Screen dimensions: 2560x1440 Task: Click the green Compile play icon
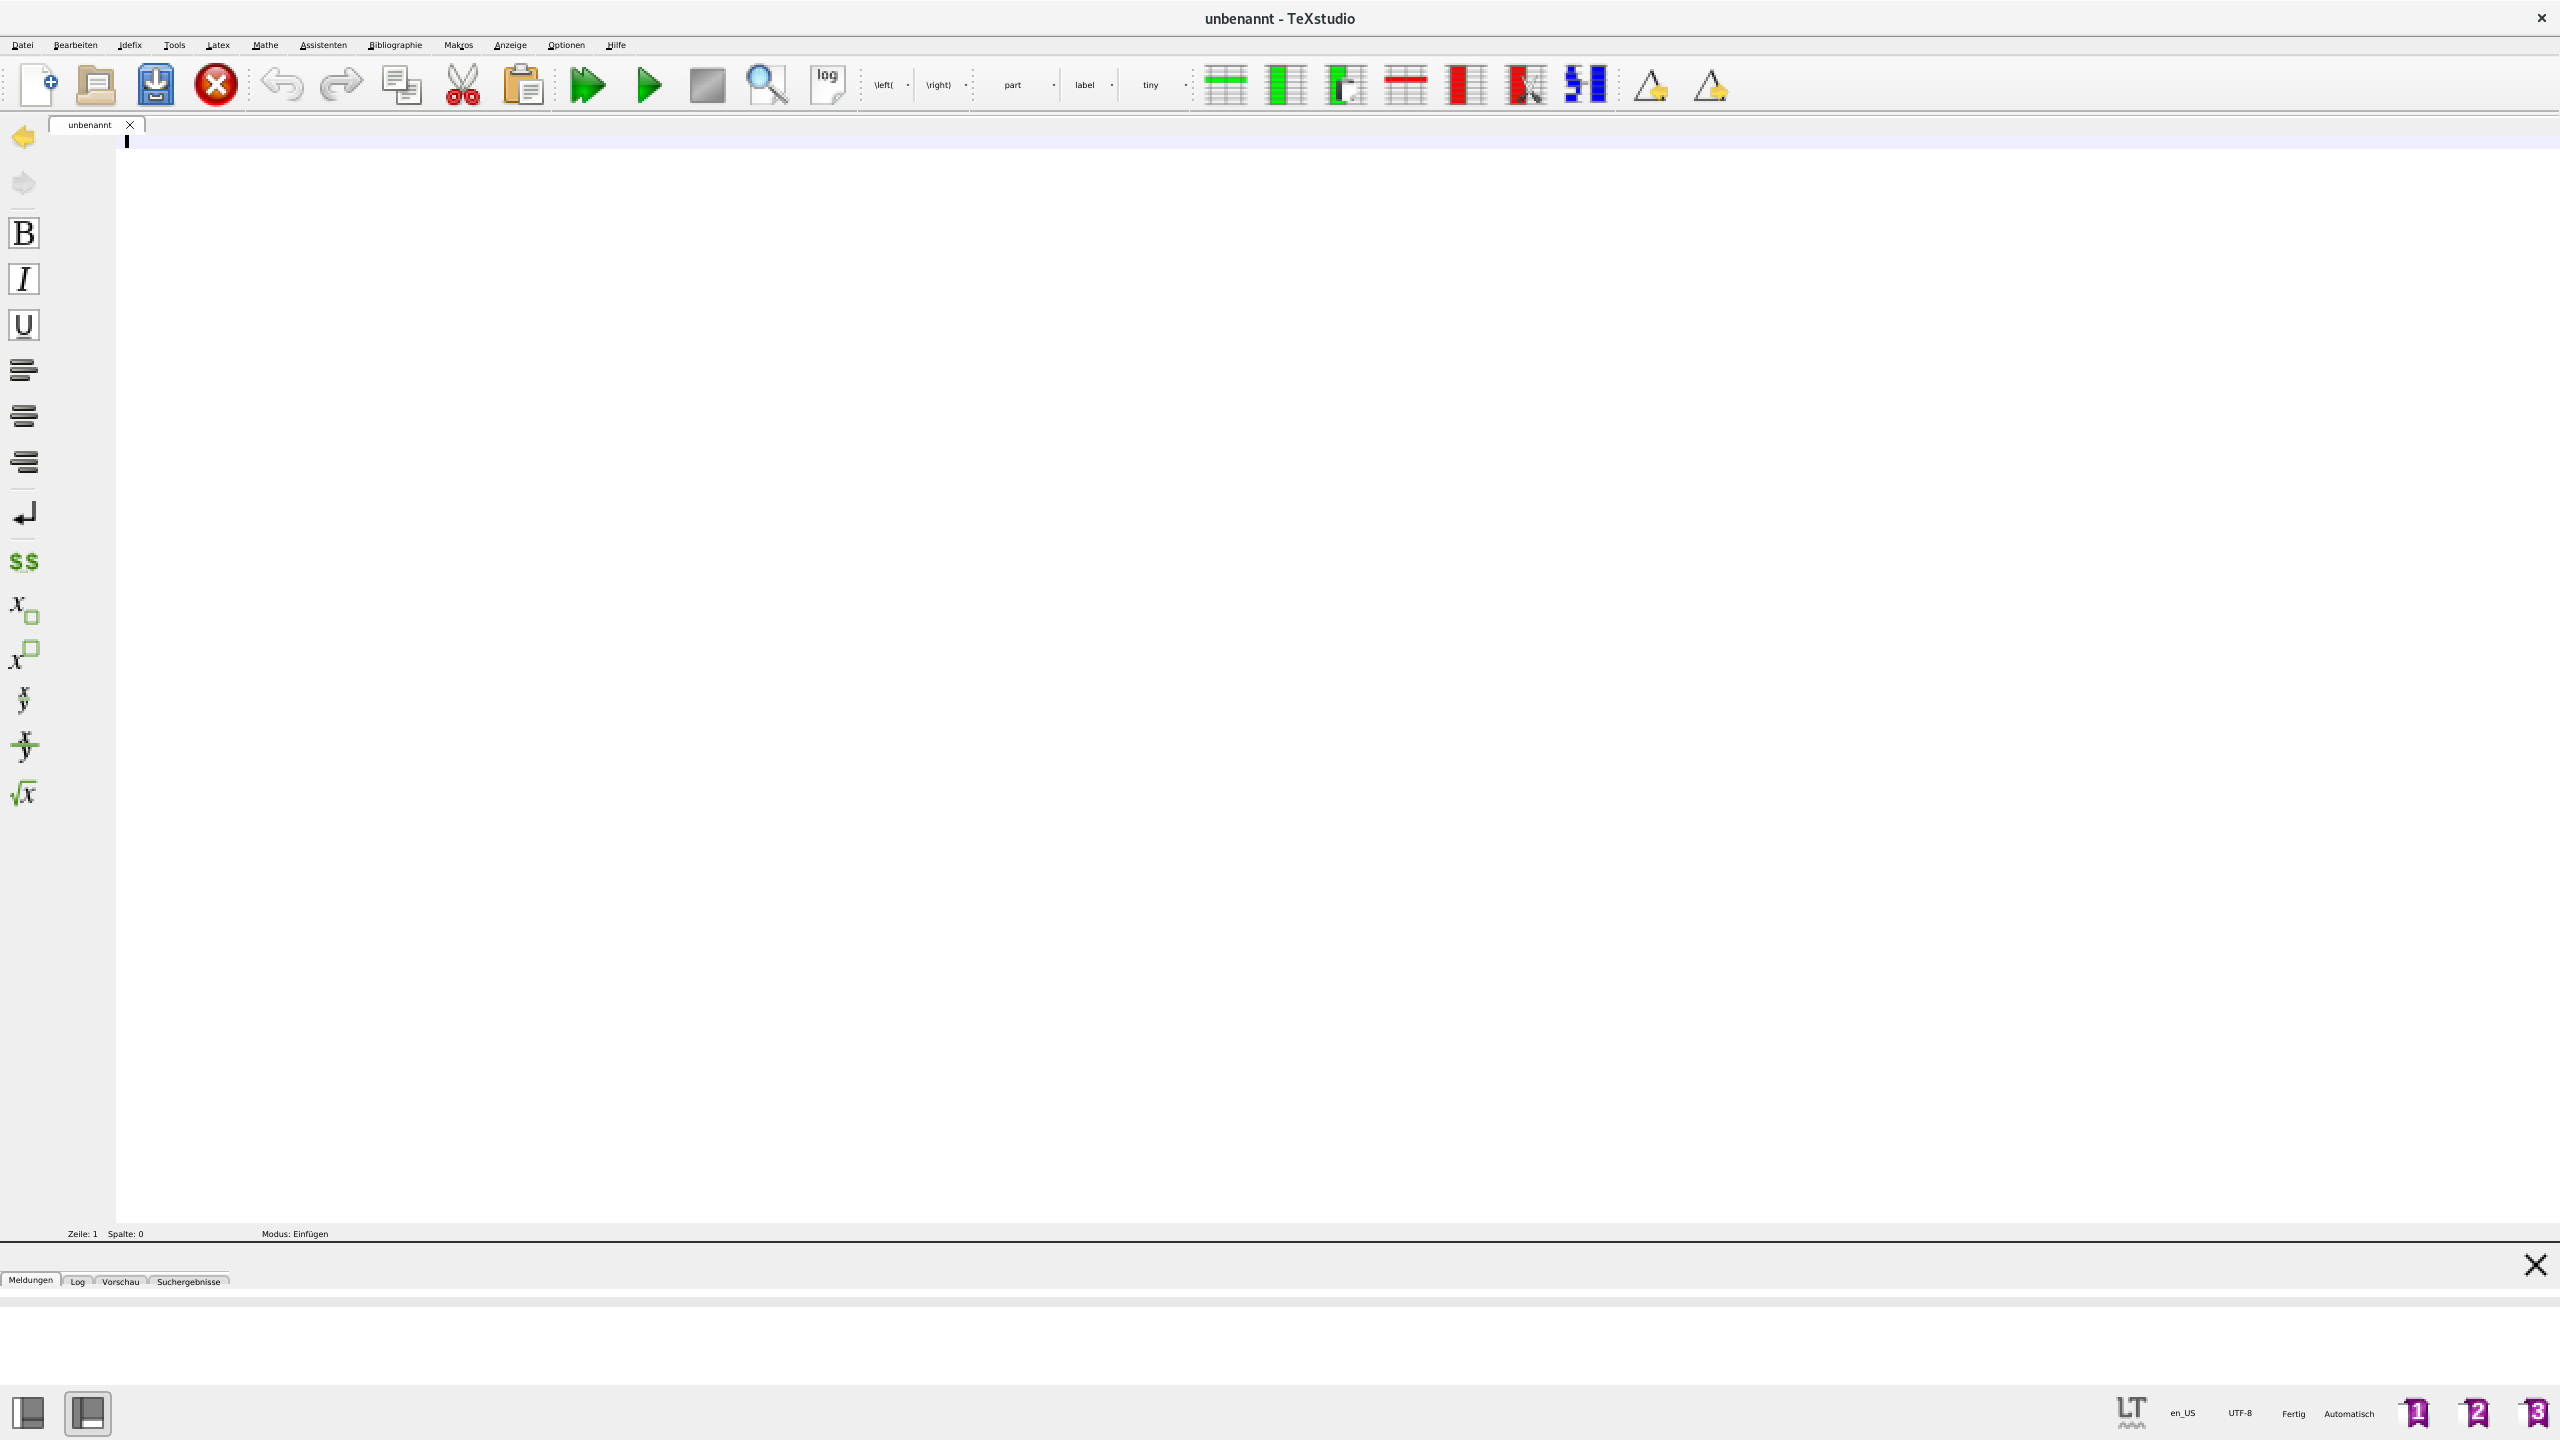[x=649, y=85]
